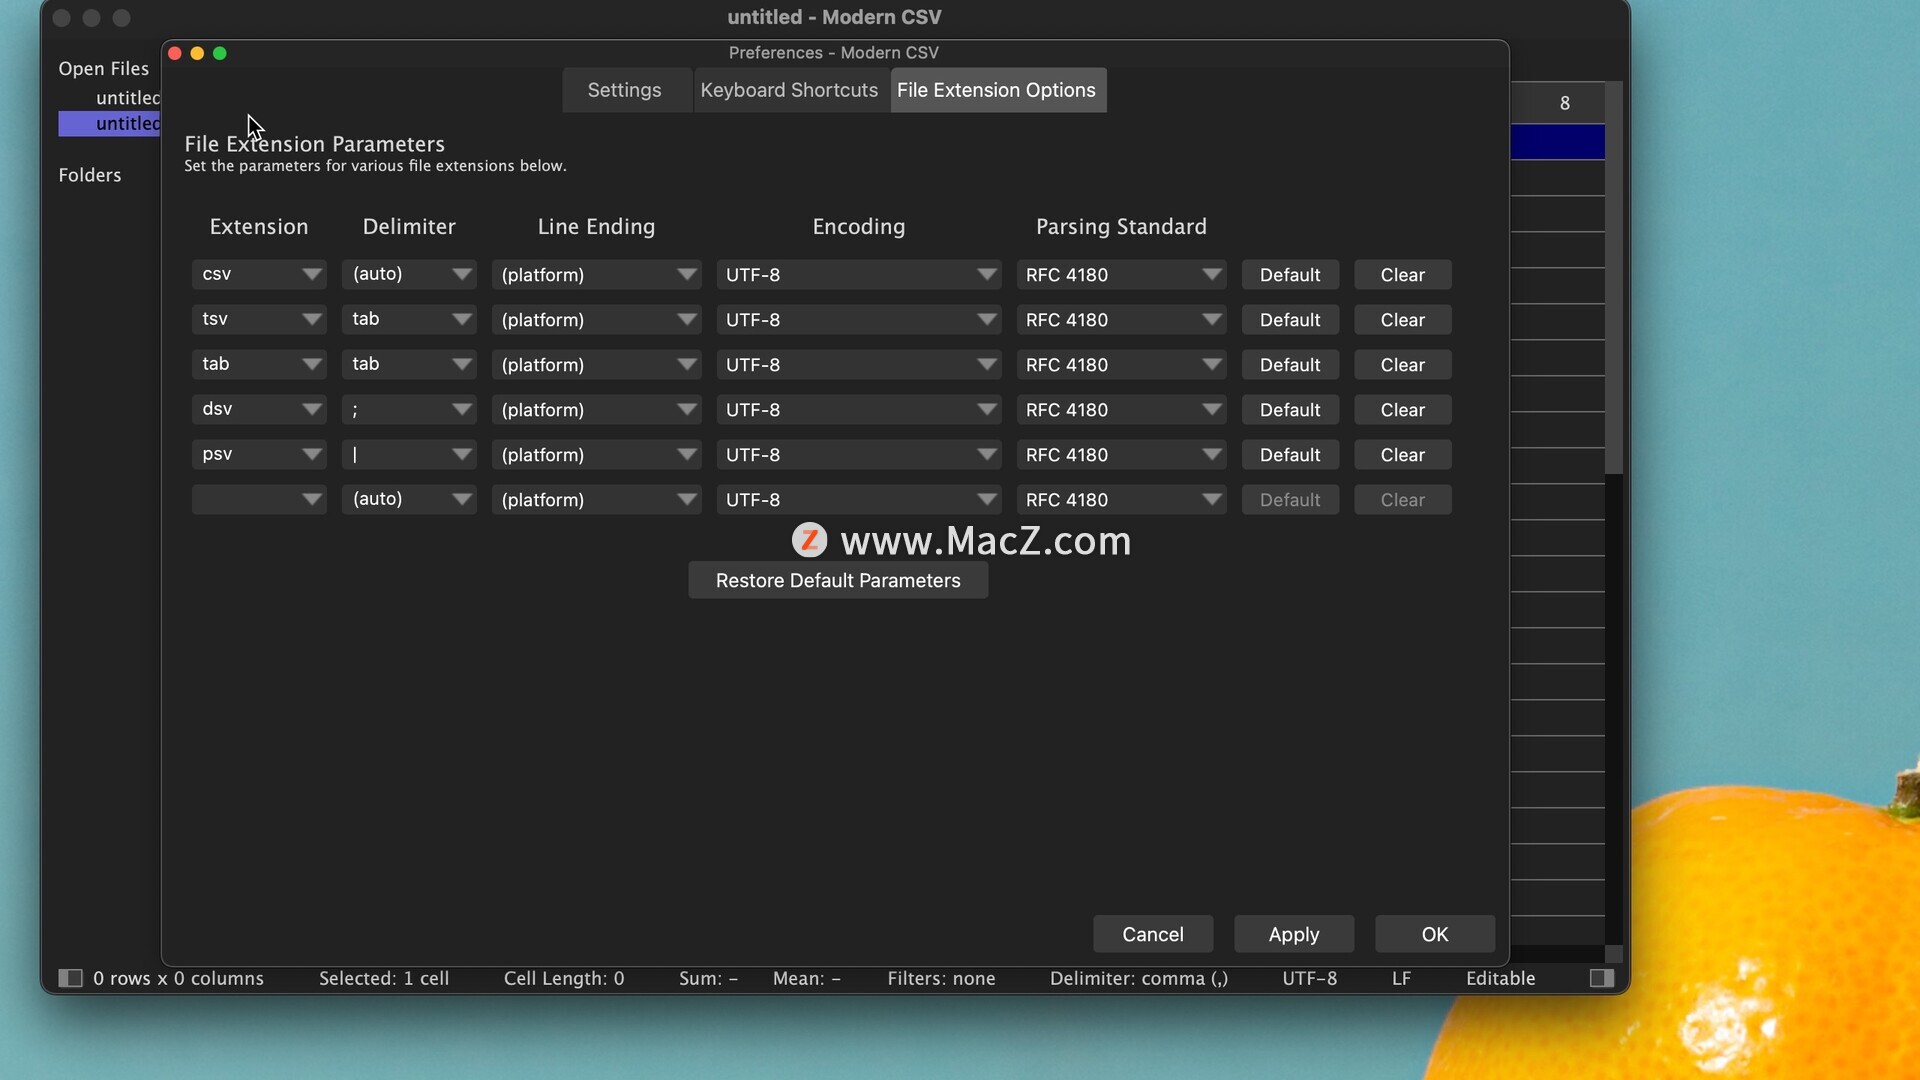
Task: Click Apply in Preferences dialog
Action: click(x=1294, y=934)
